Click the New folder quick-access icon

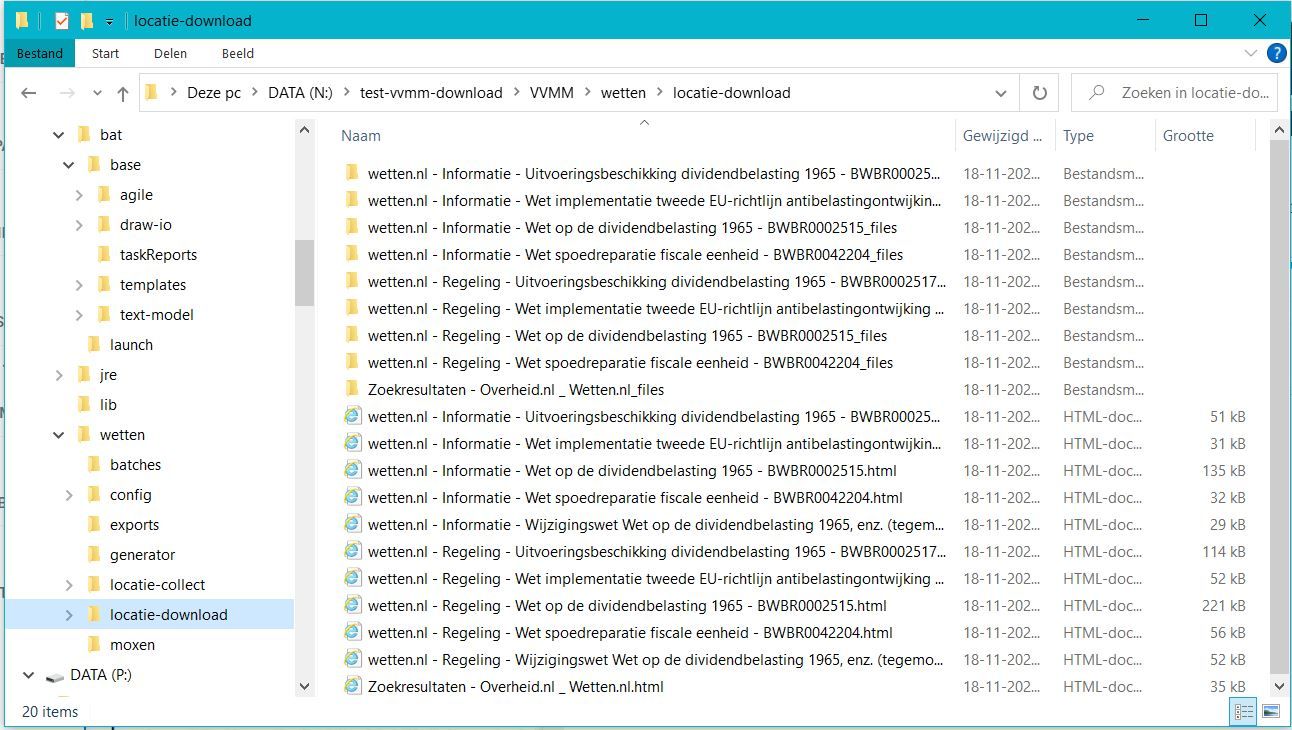87,20
